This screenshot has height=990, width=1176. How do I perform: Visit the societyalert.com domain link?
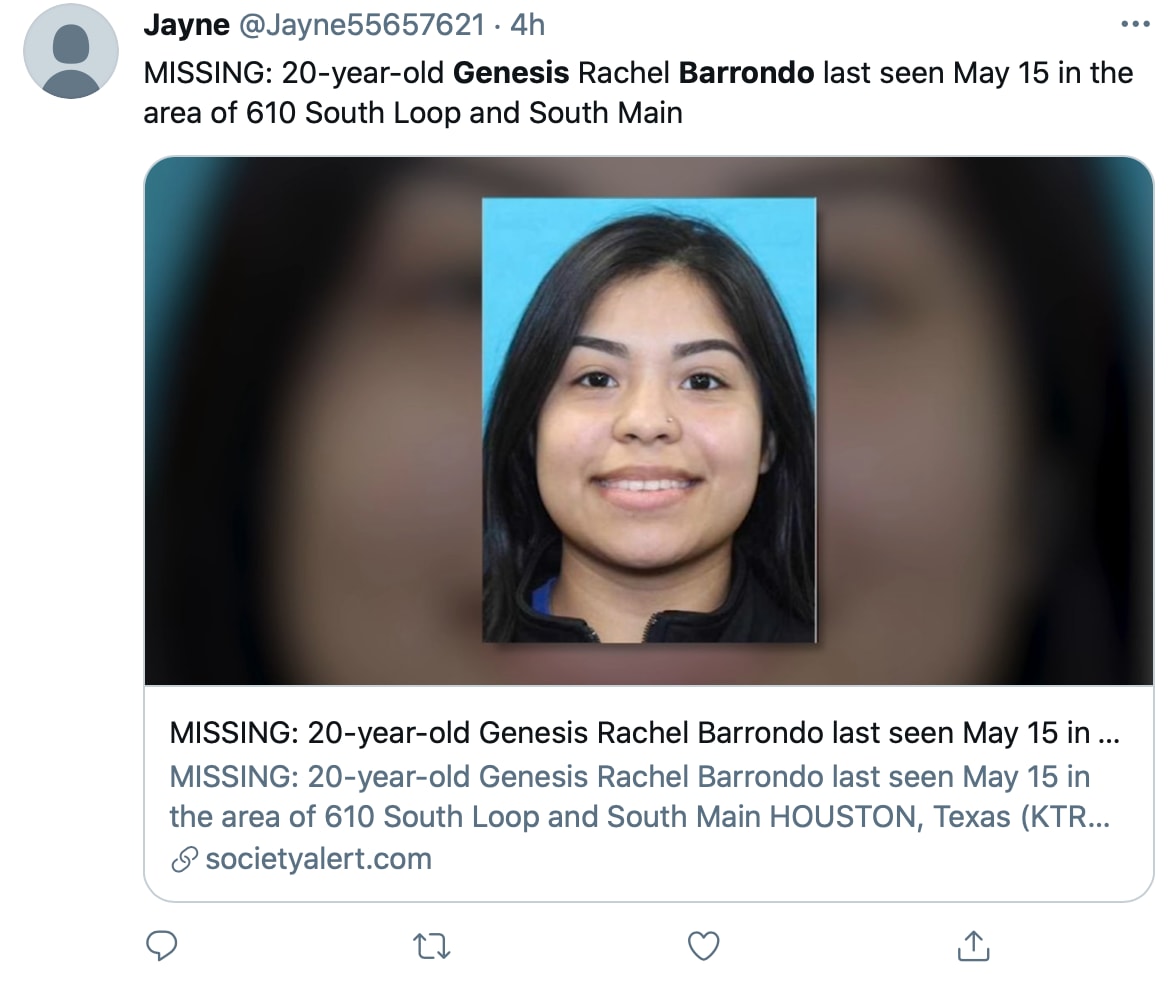click(x=319, y=859)
